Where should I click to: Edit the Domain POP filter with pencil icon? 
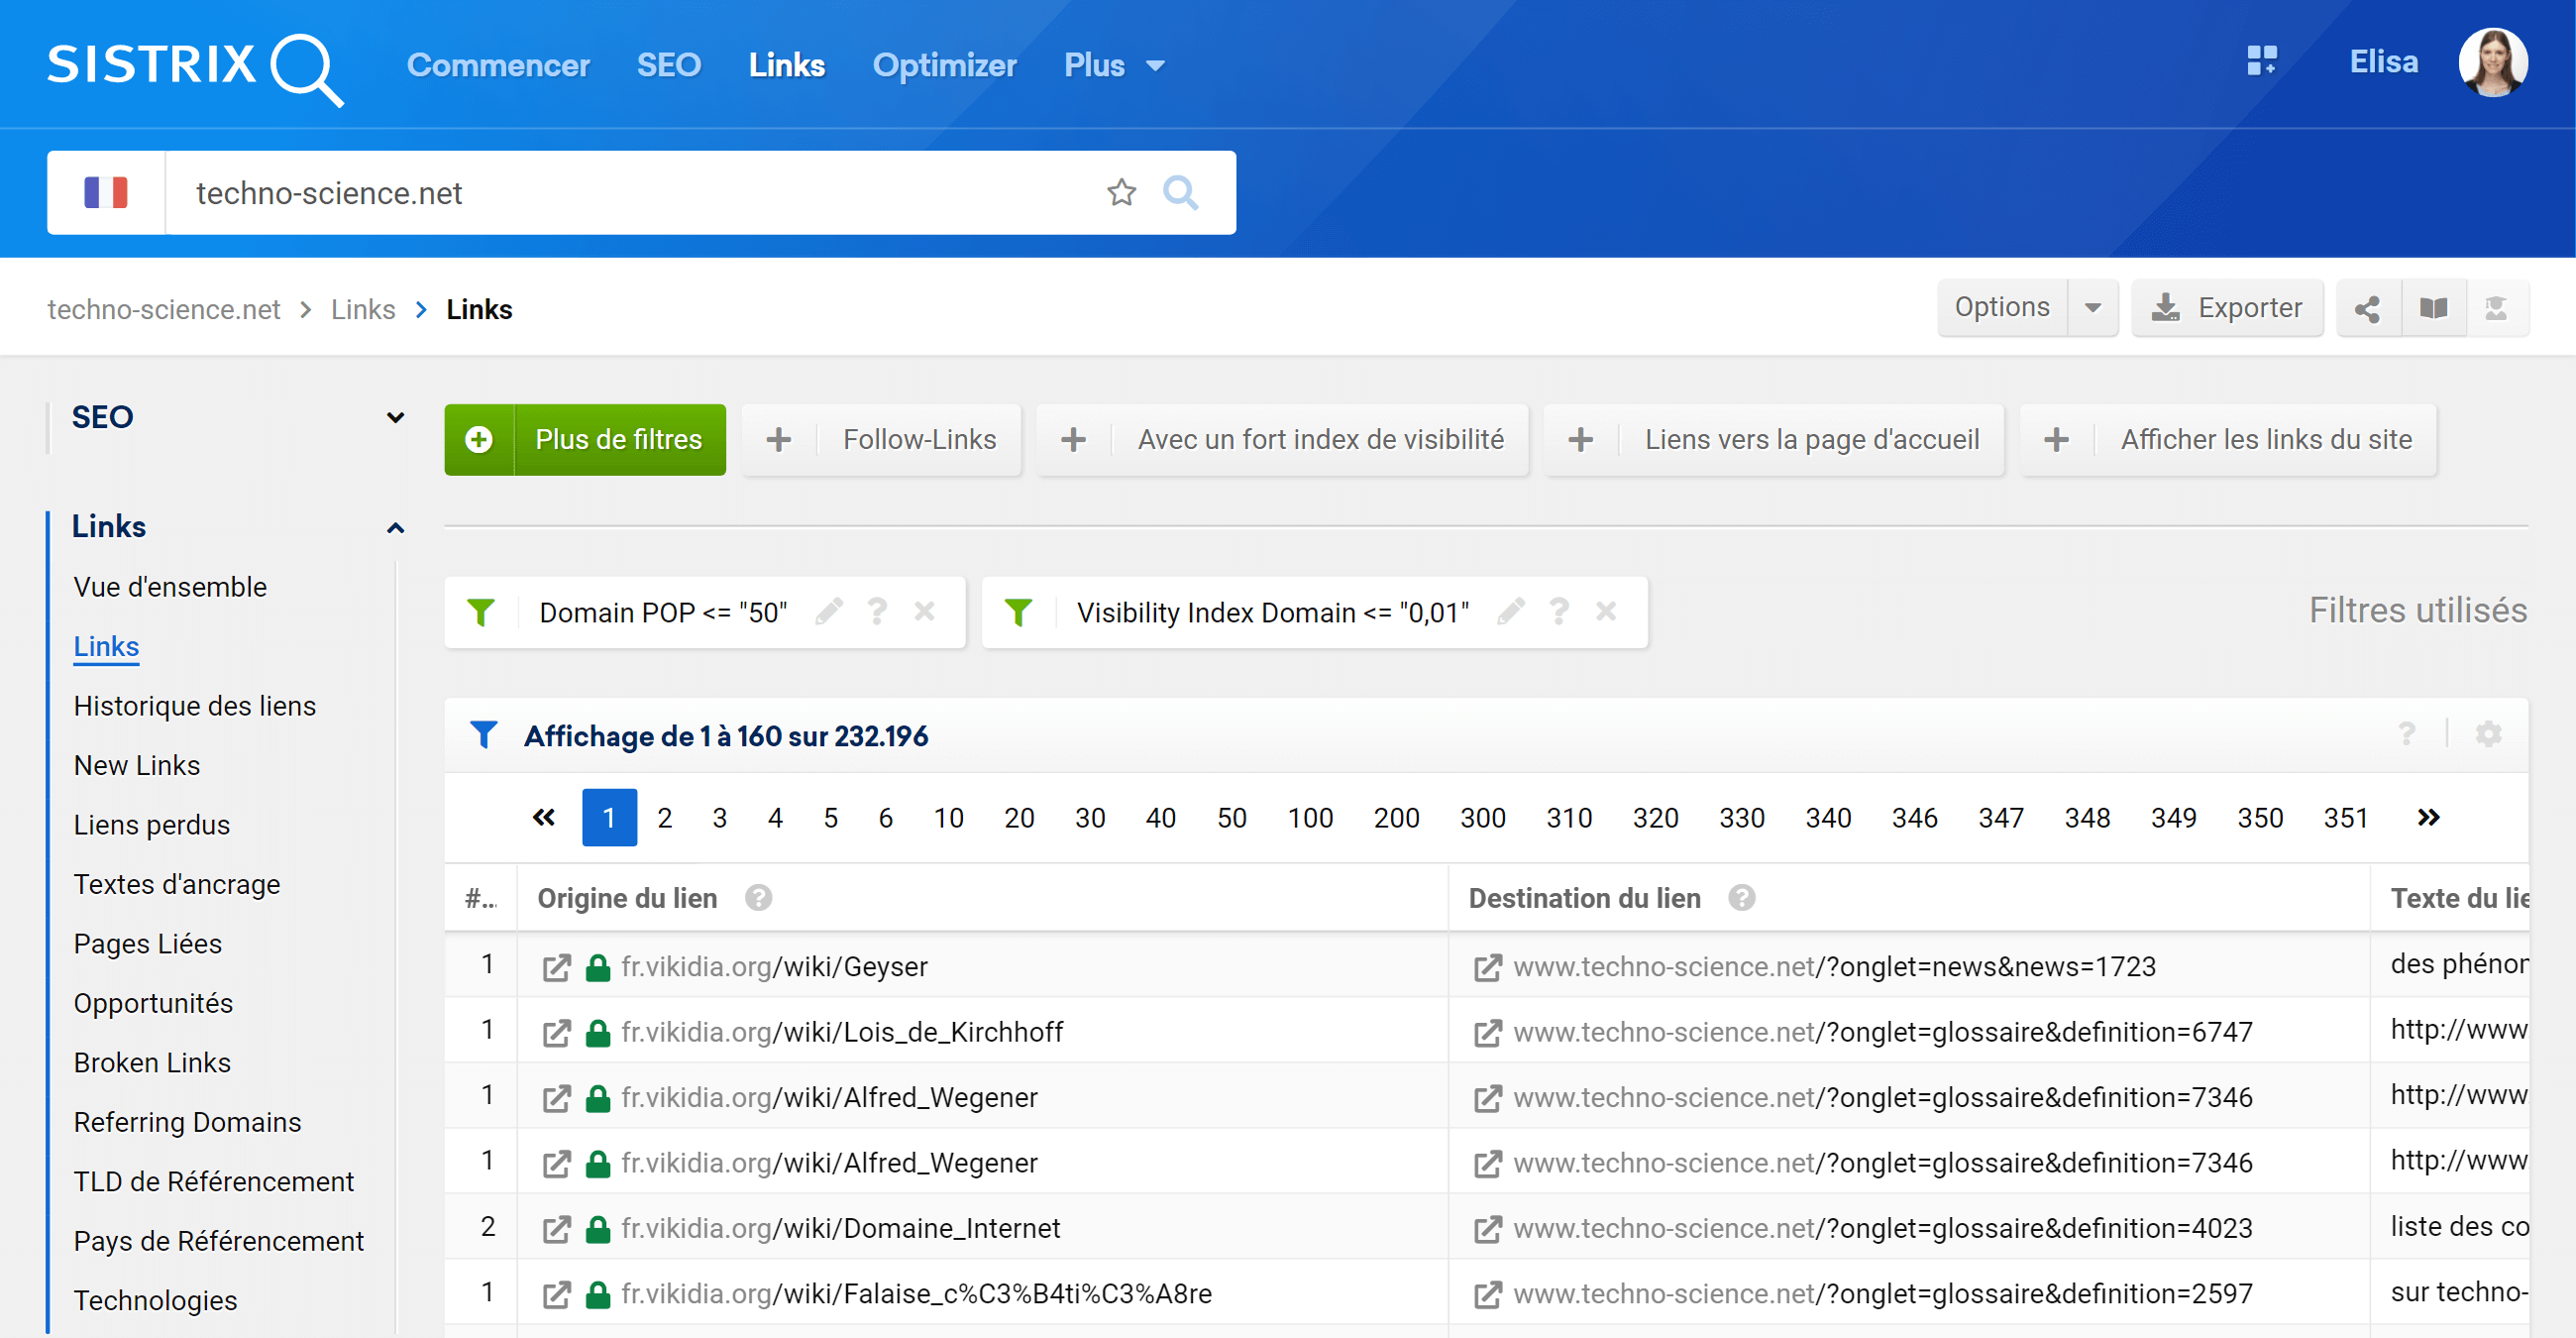[x=829, y=611]
